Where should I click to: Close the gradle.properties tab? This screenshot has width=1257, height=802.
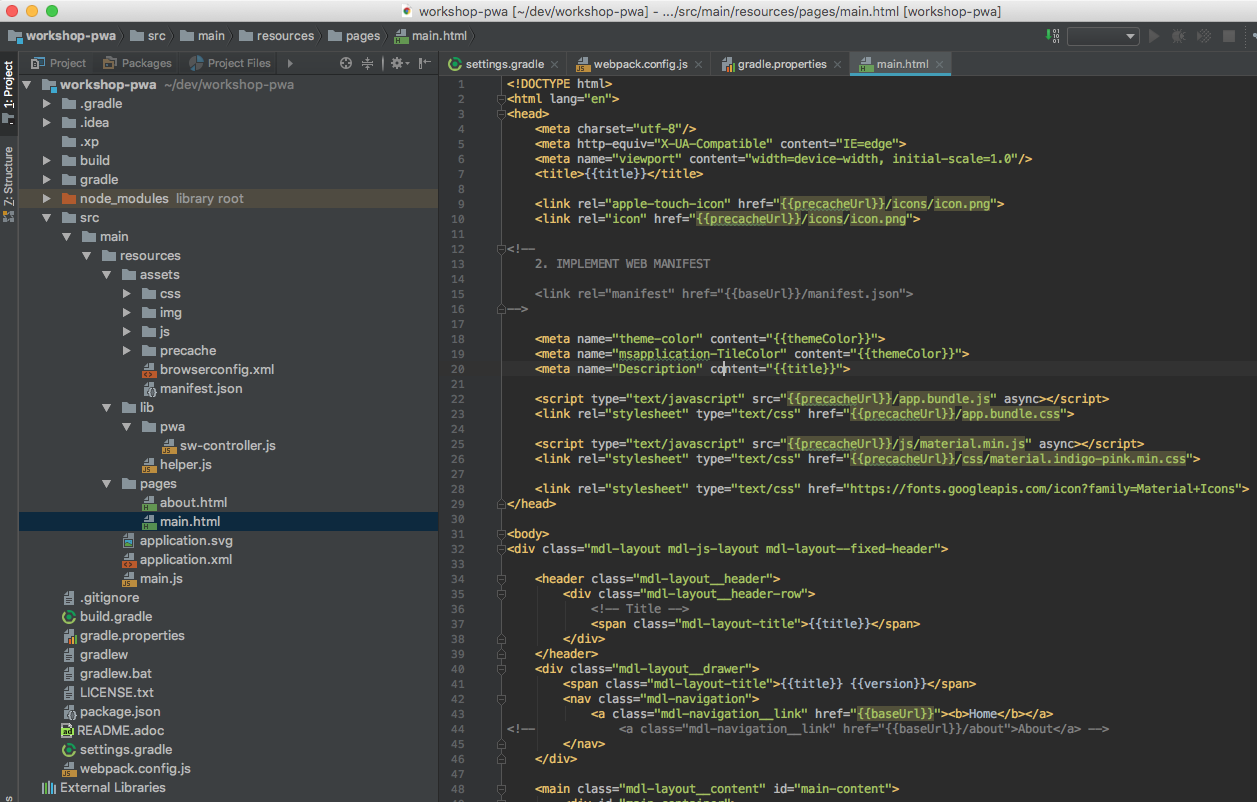point(838,64)
